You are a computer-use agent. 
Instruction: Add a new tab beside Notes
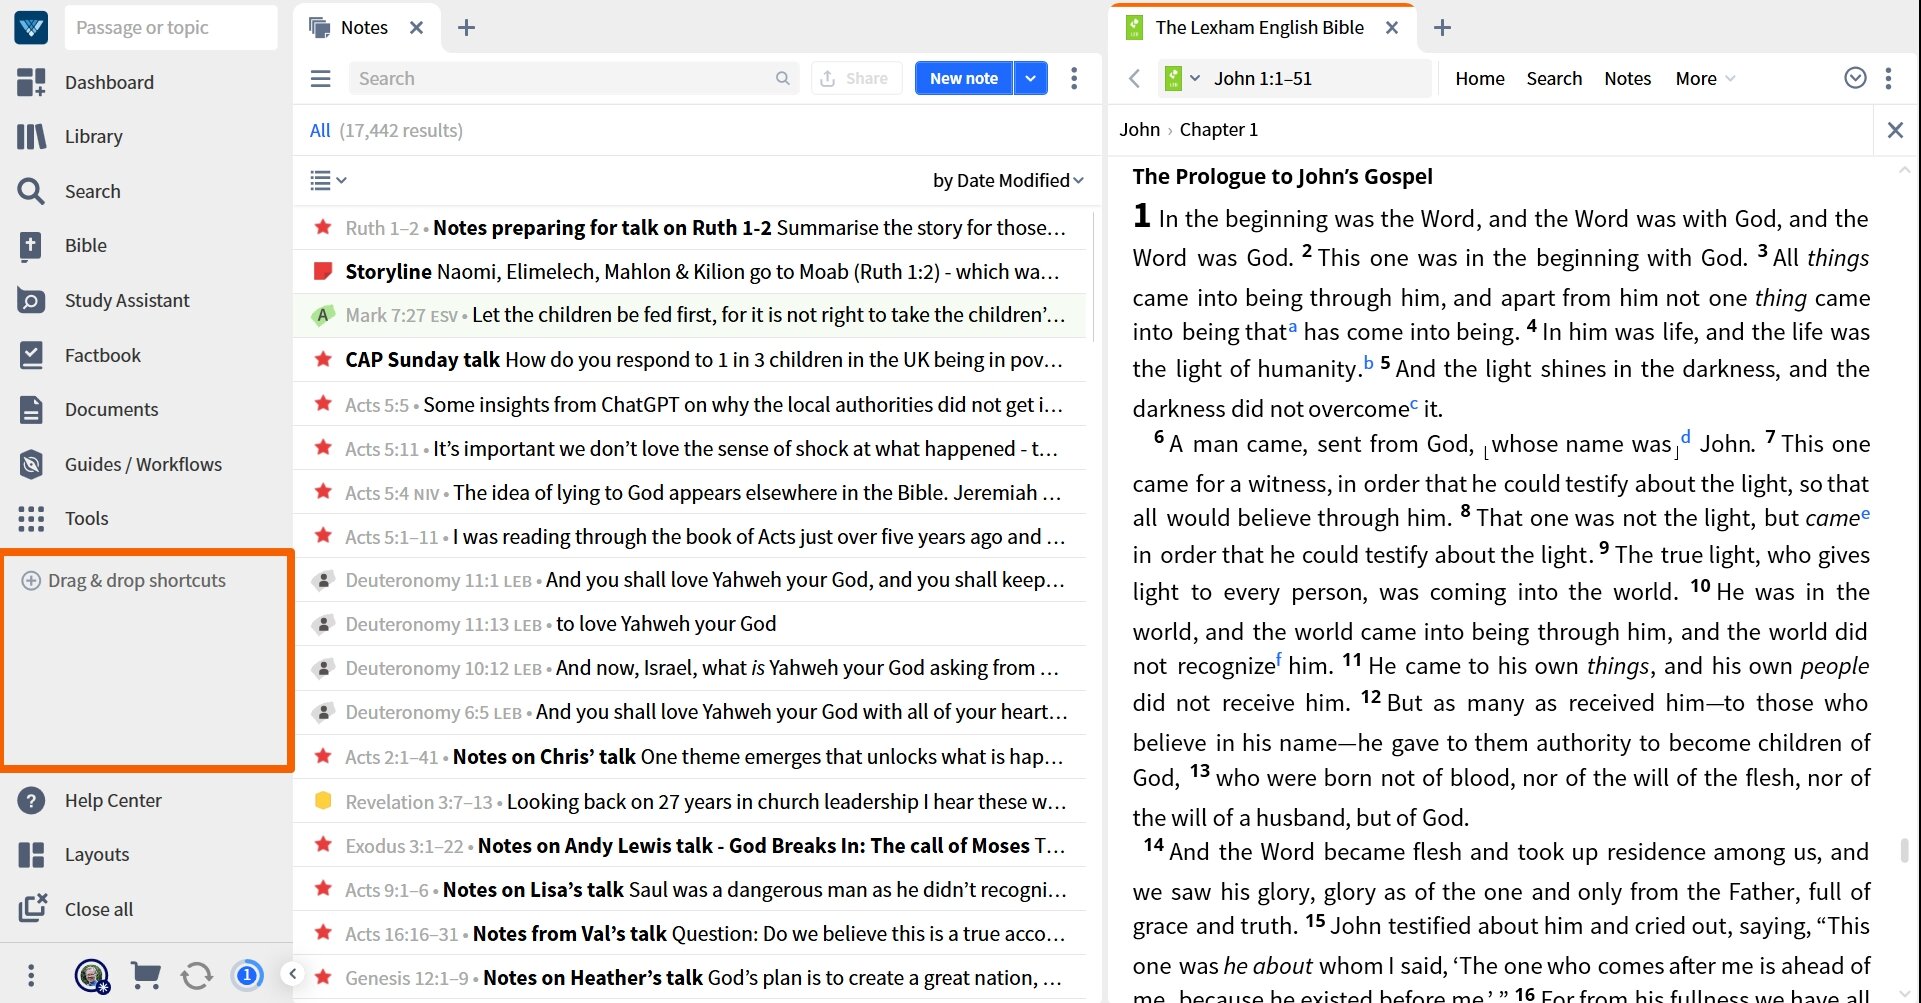point(466,28)
